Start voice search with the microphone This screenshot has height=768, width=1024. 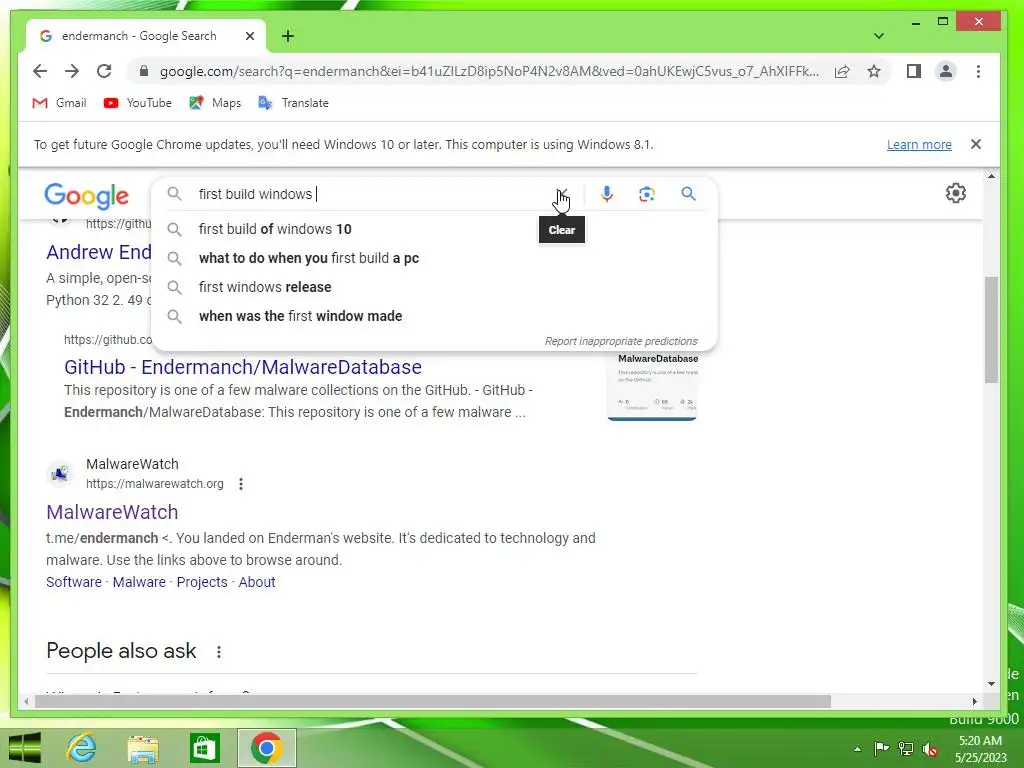point(607,194)
